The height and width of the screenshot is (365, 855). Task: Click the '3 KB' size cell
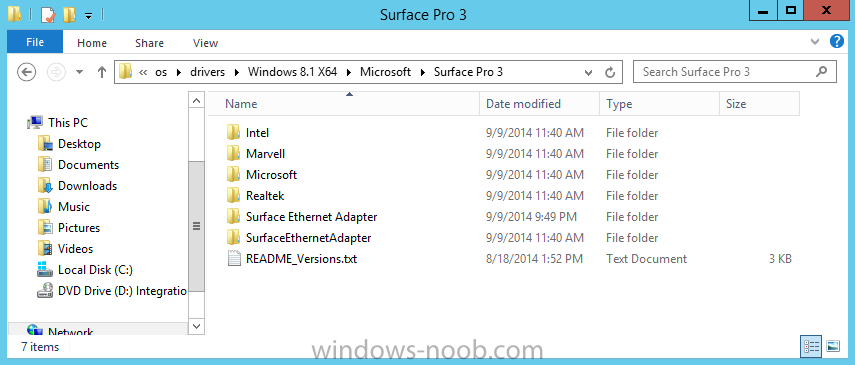780,259
